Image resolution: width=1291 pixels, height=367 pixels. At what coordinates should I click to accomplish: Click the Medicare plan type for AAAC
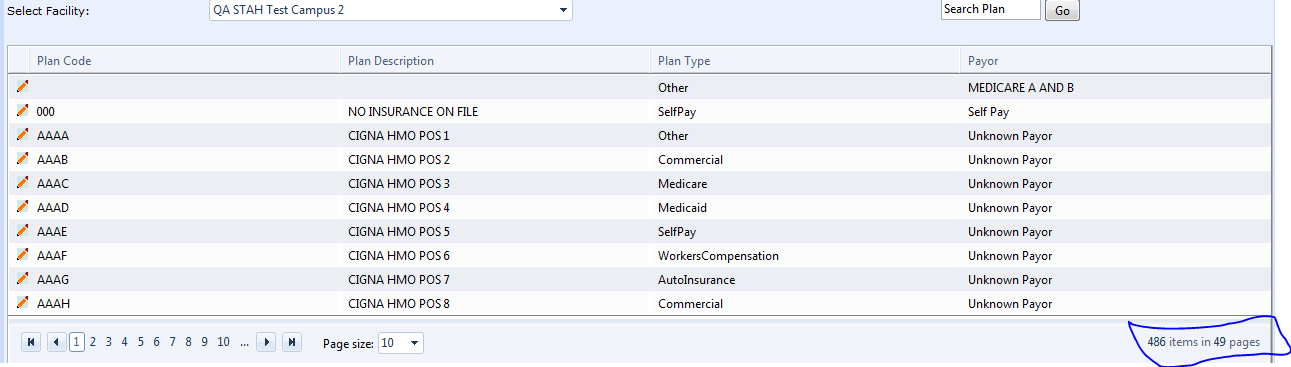682,183
